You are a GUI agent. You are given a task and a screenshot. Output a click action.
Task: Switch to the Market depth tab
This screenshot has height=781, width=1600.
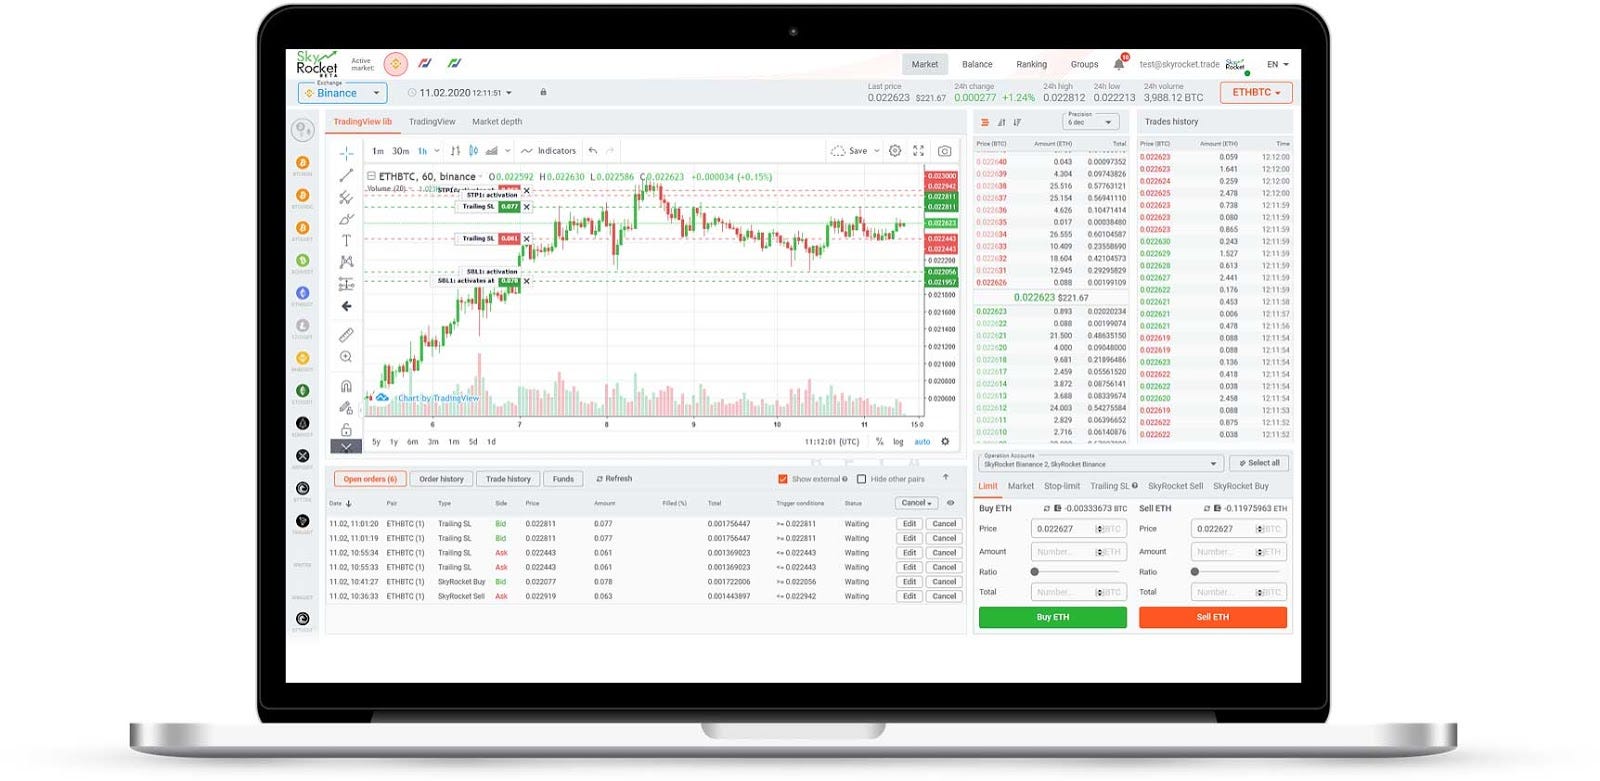[497, 122]
